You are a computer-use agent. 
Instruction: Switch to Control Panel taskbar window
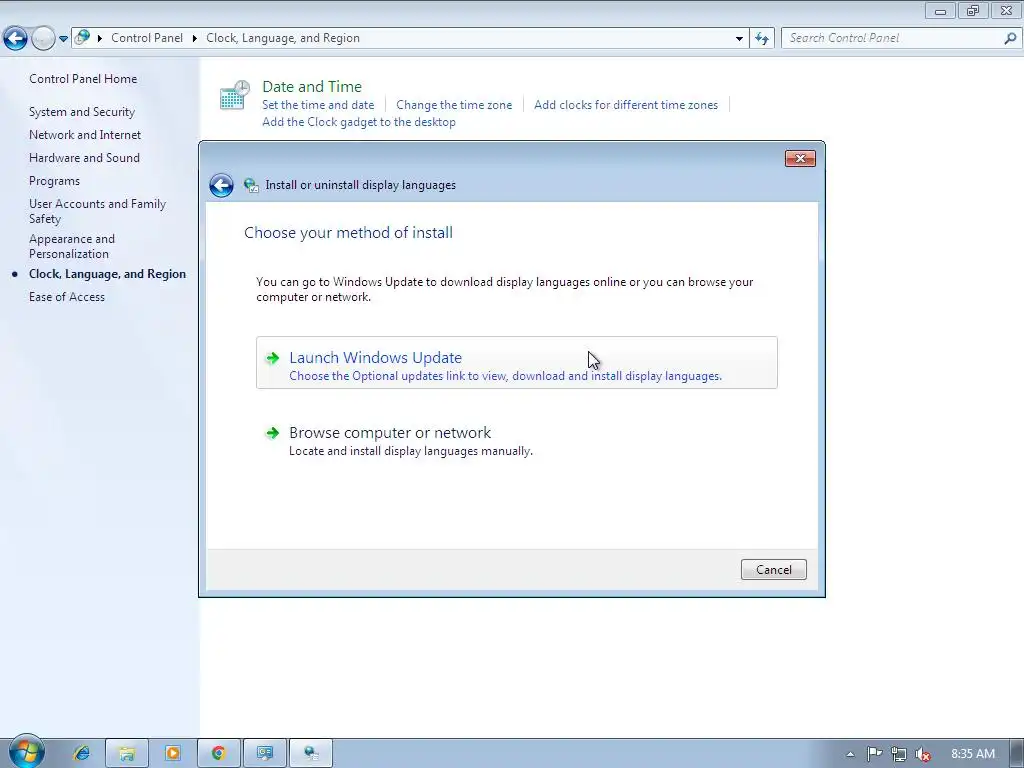tap(264, 753)
